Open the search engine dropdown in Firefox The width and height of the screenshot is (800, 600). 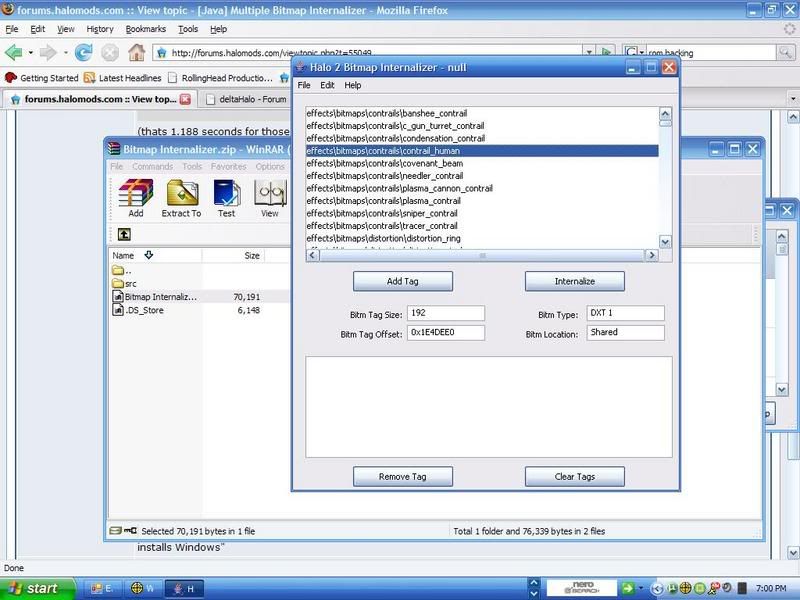coord(641,53)
